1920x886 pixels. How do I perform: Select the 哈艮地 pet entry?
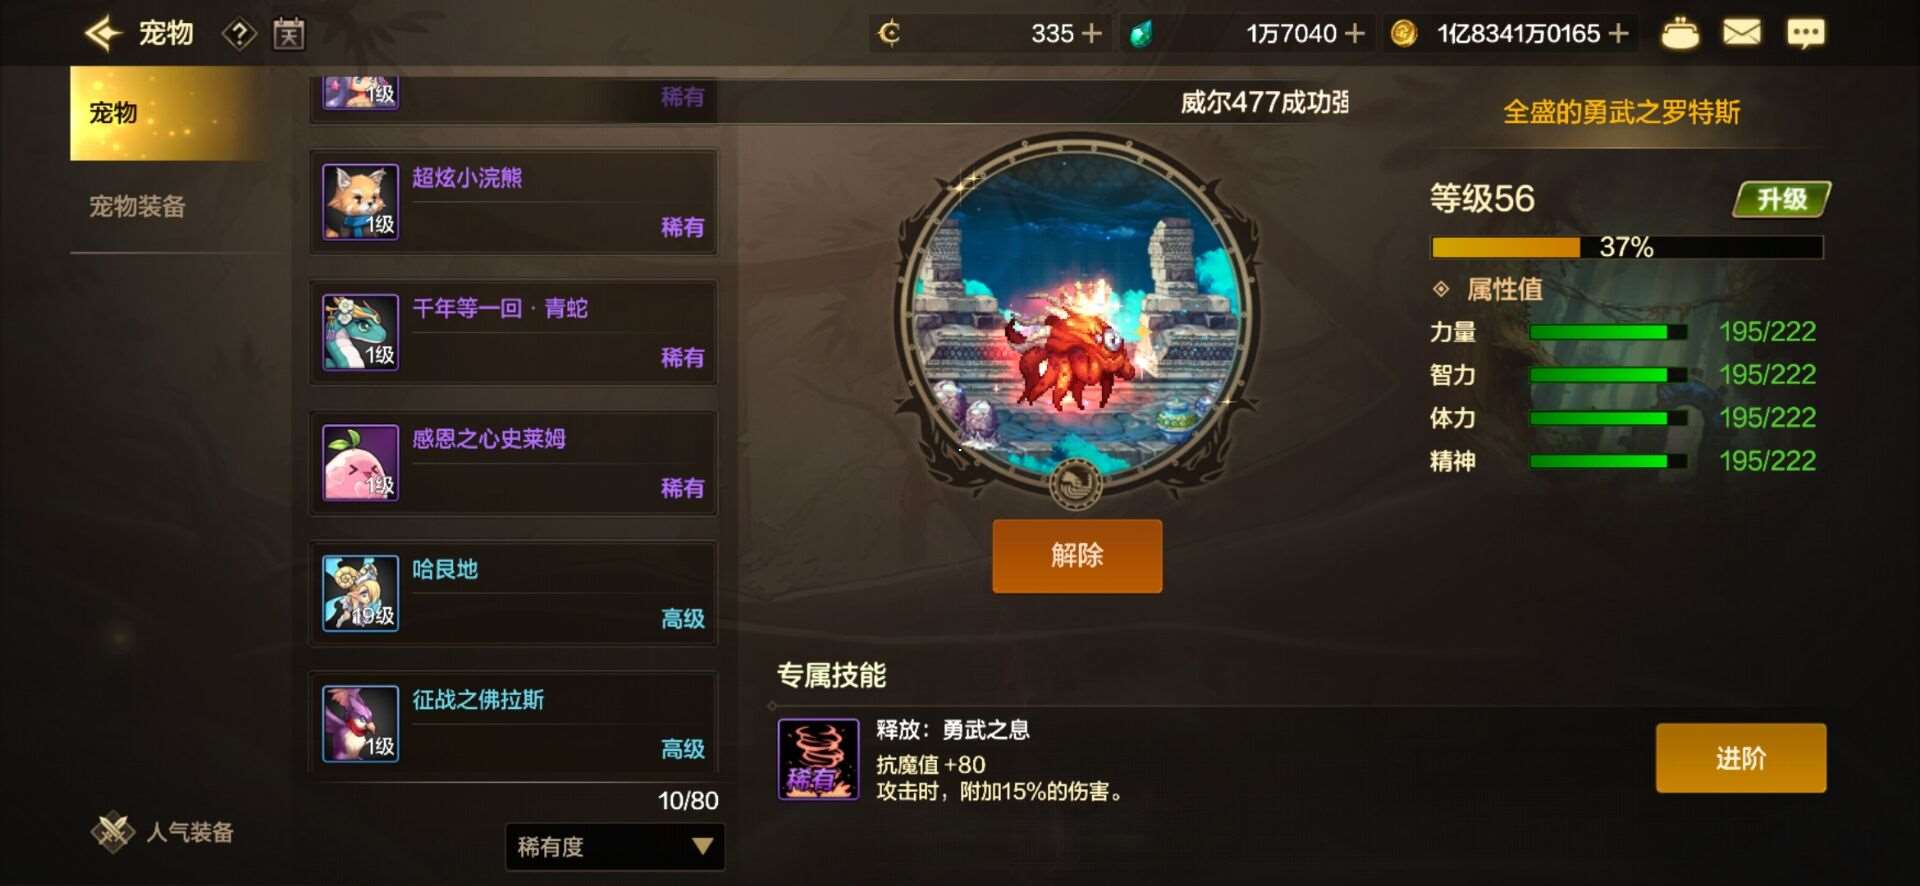coord(514,594)
